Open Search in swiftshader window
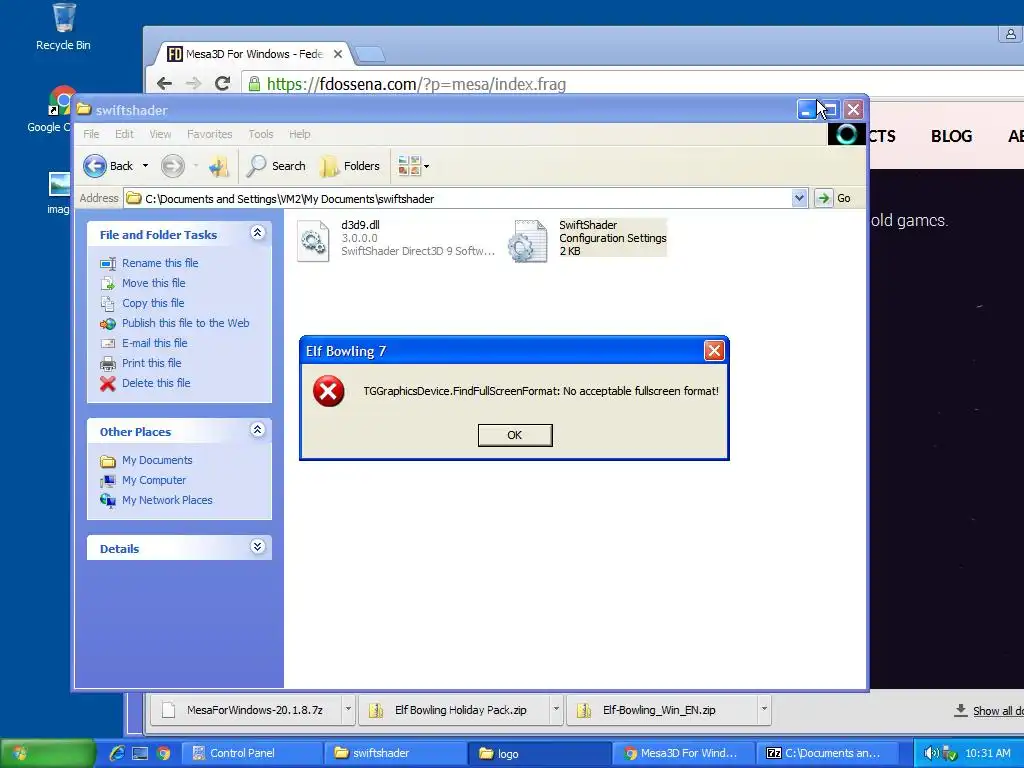Image resolution: width=1024 pixels, height=768 pixels. coord(276,166)
